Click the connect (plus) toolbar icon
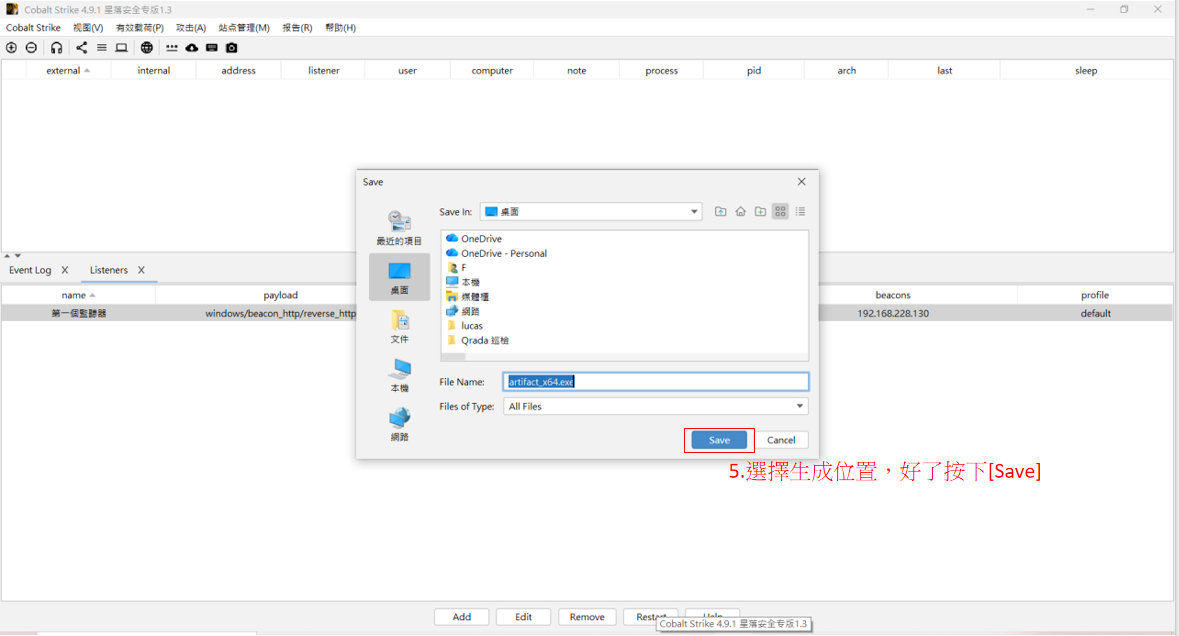Screen dimensions: 1179x636 click(11, 47)
